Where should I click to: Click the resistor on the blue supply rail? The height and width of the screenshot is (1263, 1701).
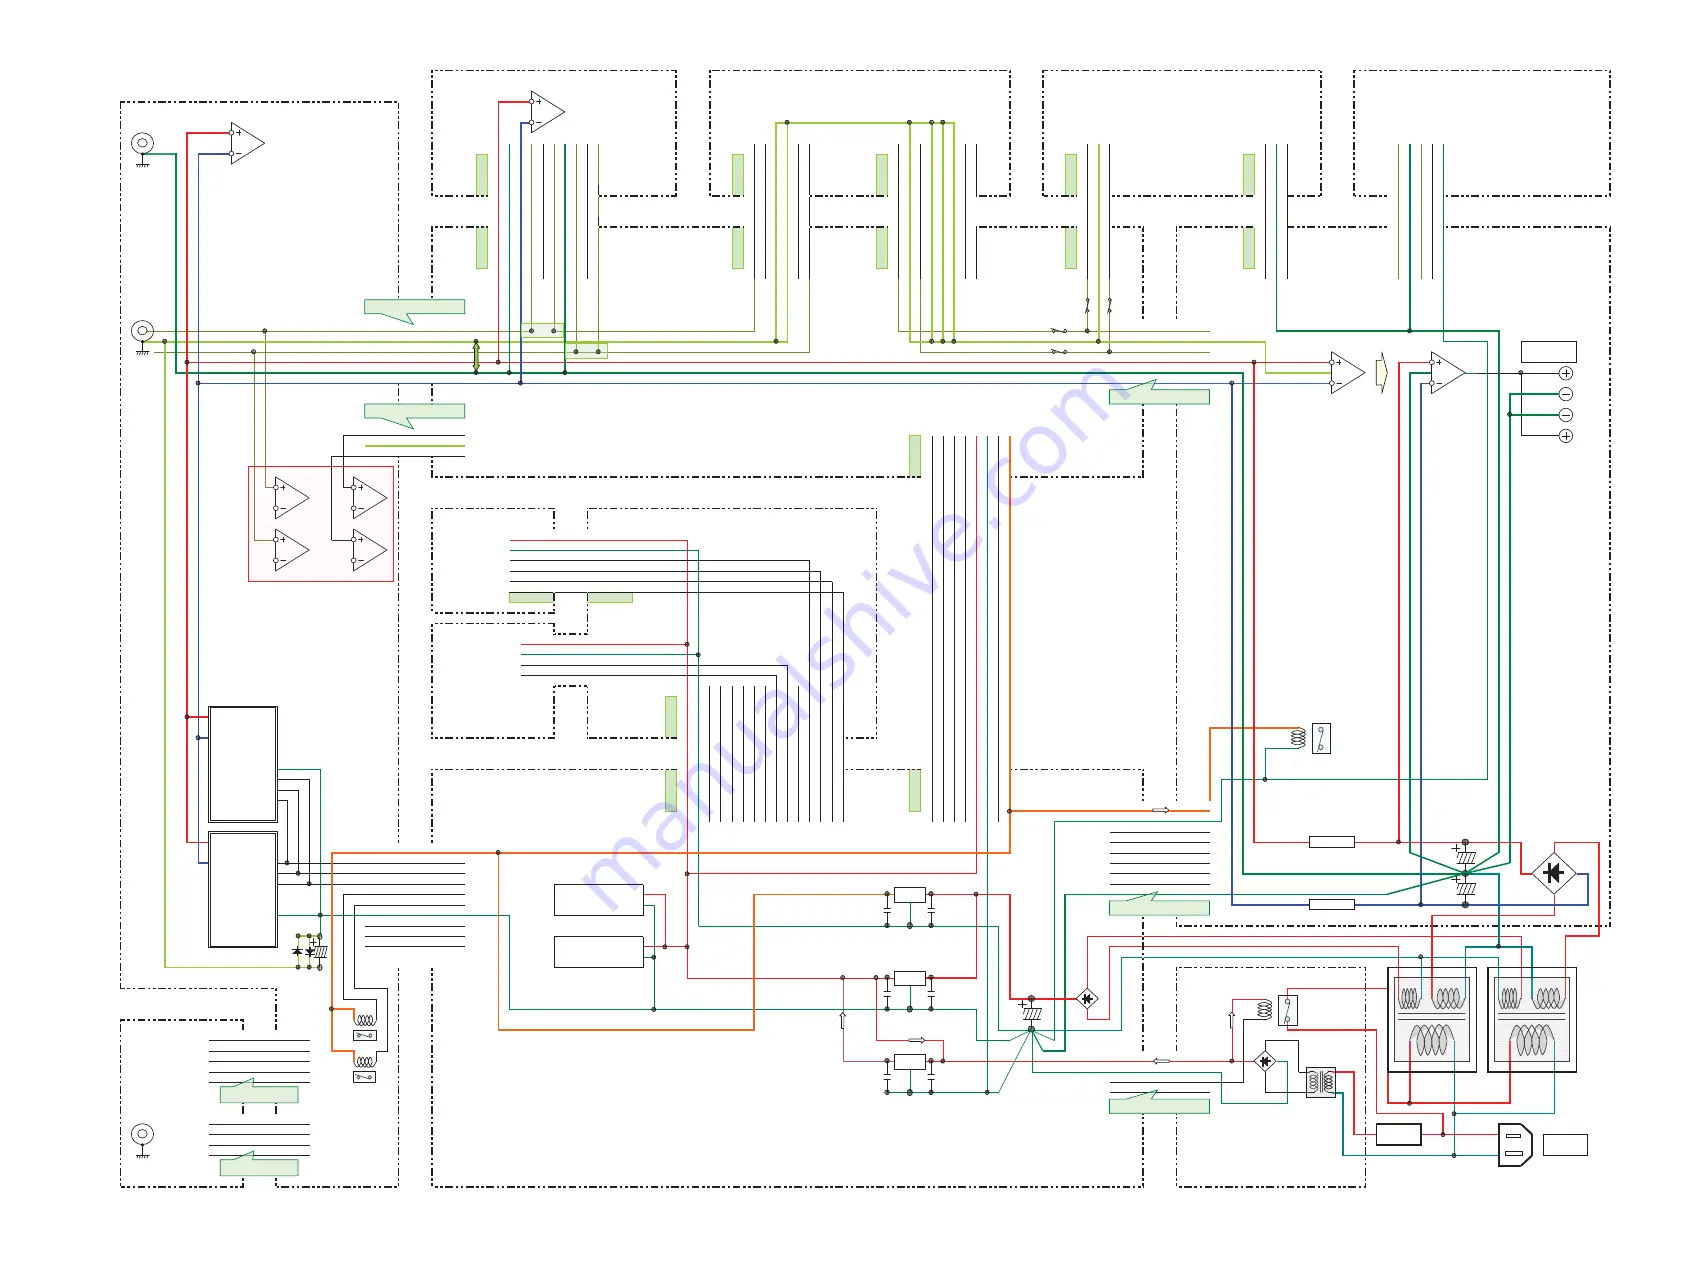pyautogui.click(x=1332, y=904)
